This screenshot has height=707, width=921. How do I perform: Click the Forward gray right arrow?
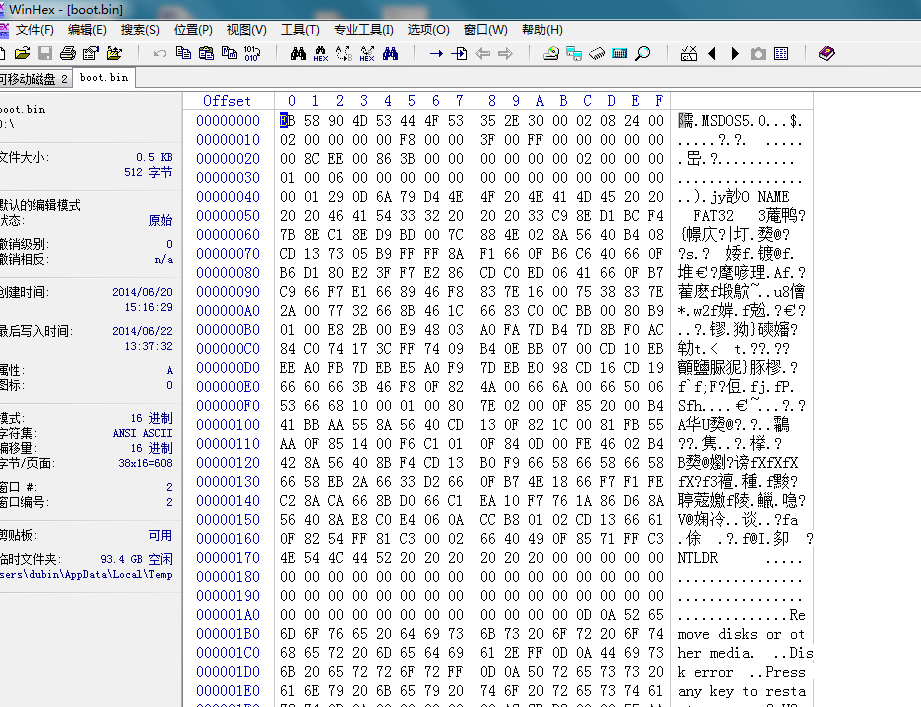tap(505, 53)
